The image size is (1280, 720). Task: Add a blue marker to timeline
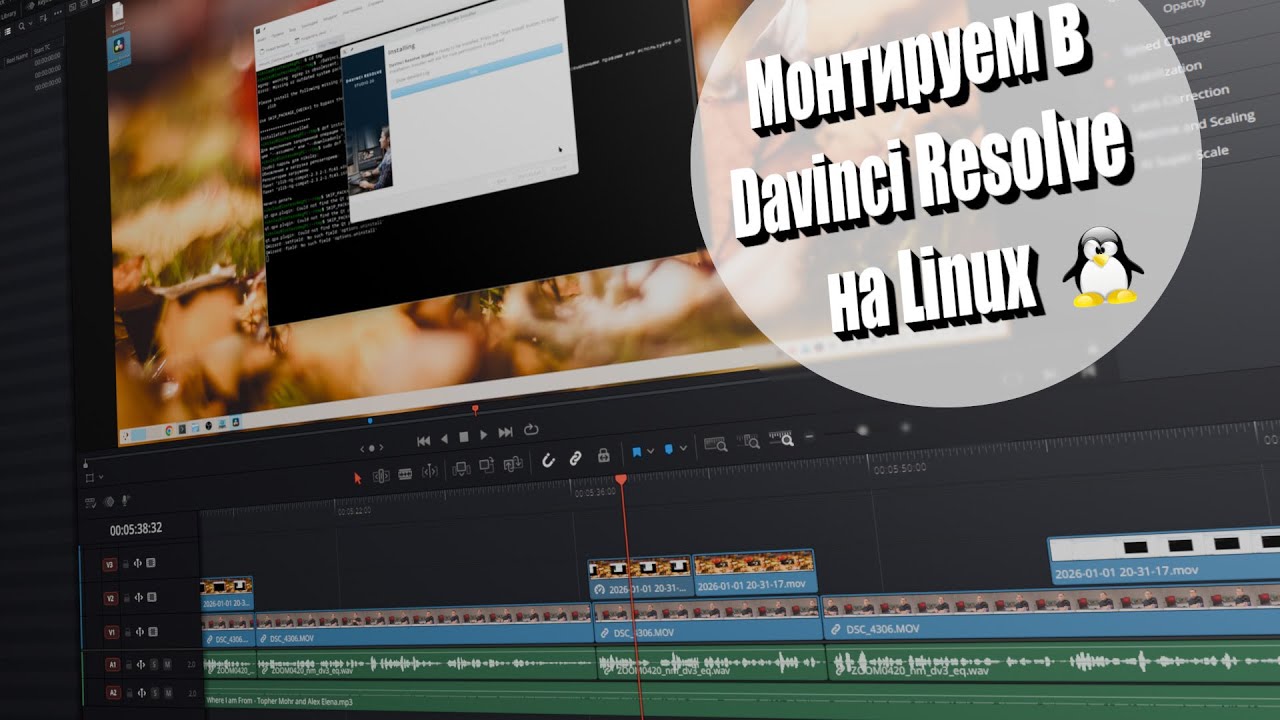[x=669, y=449]
